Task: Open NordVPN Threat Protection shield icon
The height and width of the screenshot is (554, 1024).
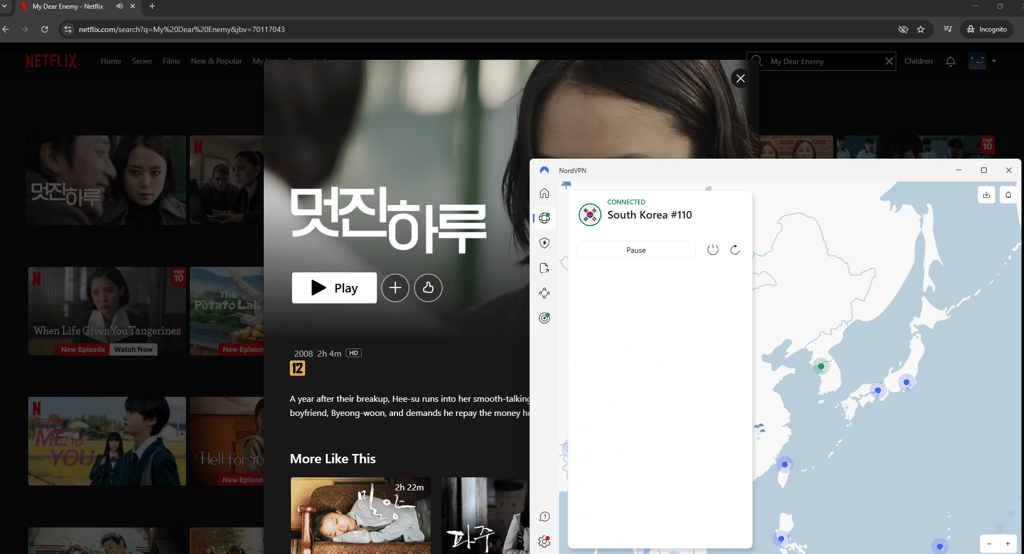Action: 545,243
